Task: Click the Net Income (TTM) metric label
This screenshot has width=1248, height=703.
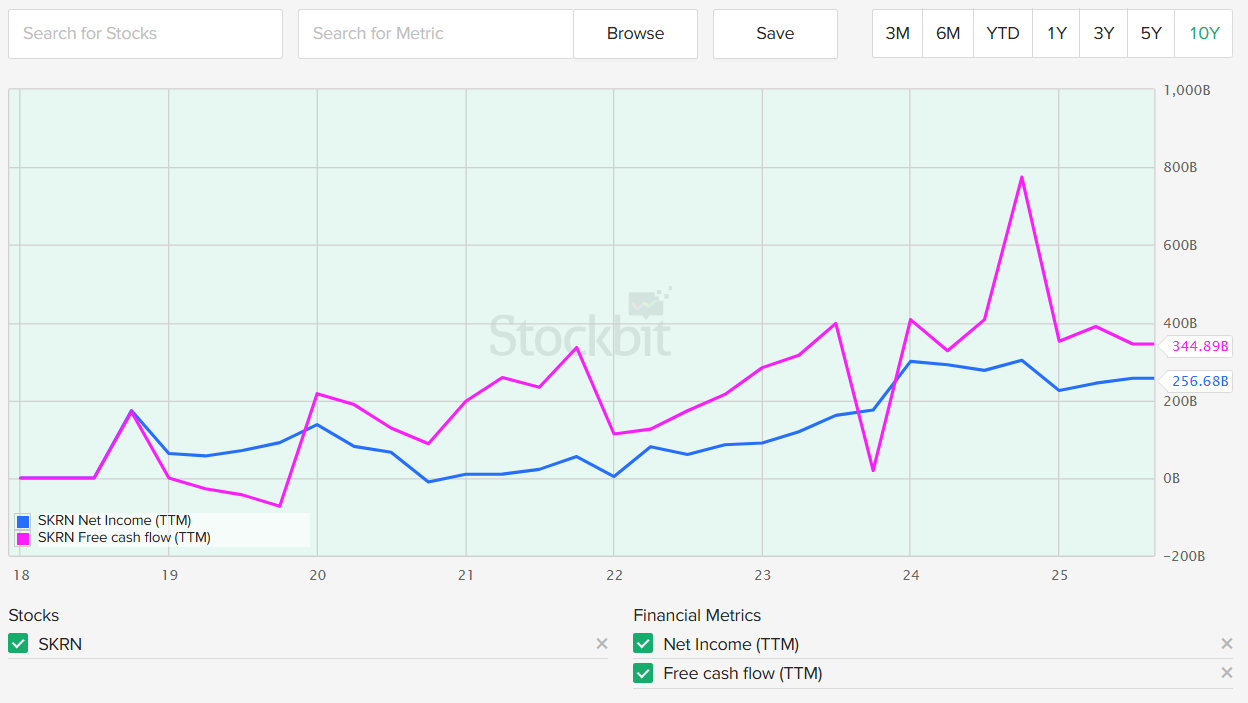Action: point(731,644)
